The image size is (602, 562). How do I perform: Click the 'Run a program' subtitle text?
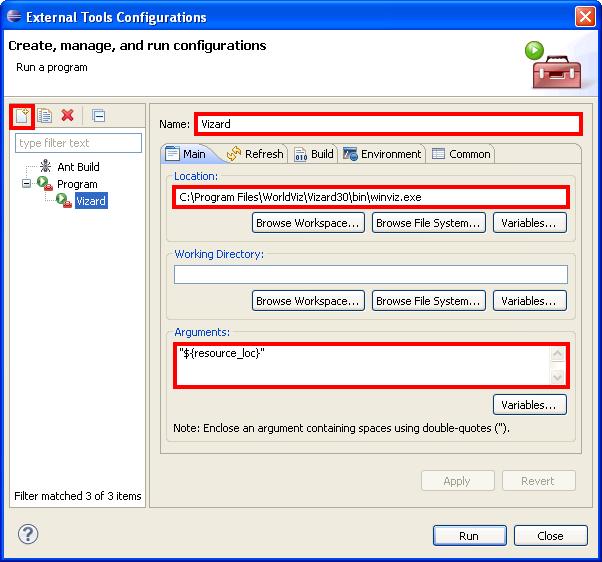click(52, 68)
